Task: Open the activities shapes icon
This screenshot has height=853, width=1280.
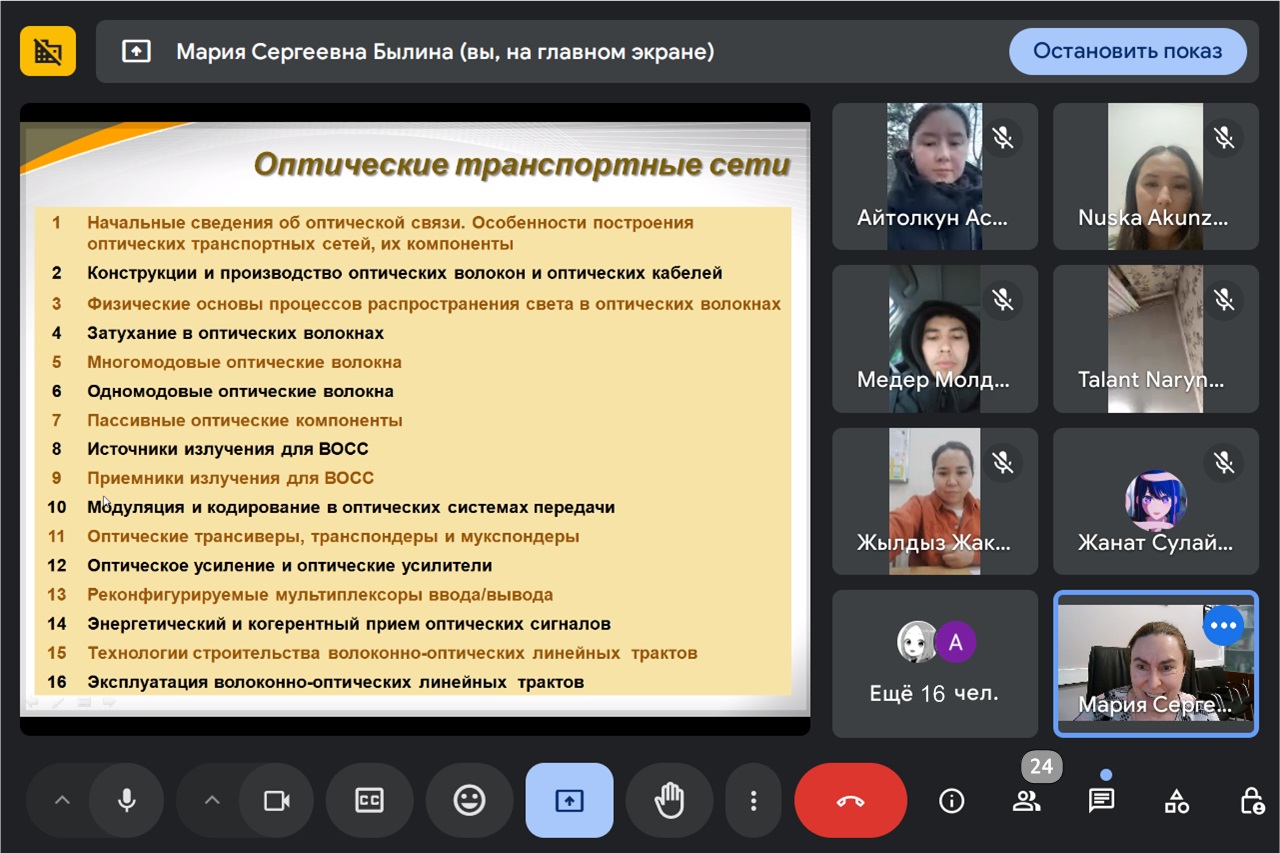Action: click(1177, 801)
